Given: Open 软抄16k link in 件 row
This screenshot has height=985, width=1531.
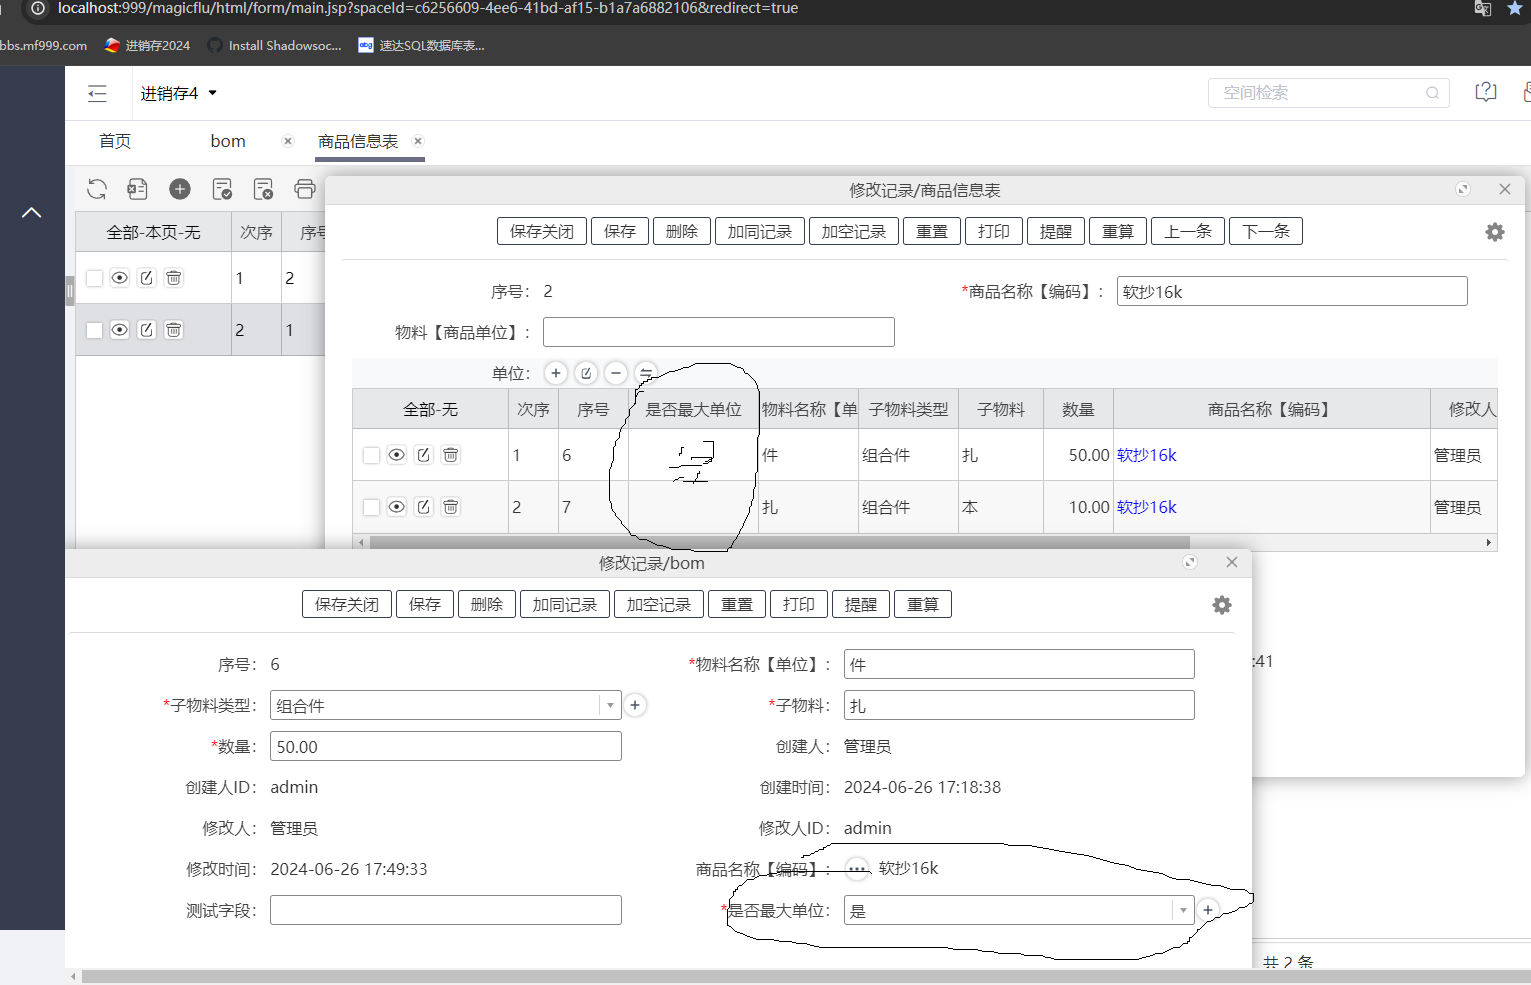Looking at the screenshot, I should click(x=1147, y=455).
